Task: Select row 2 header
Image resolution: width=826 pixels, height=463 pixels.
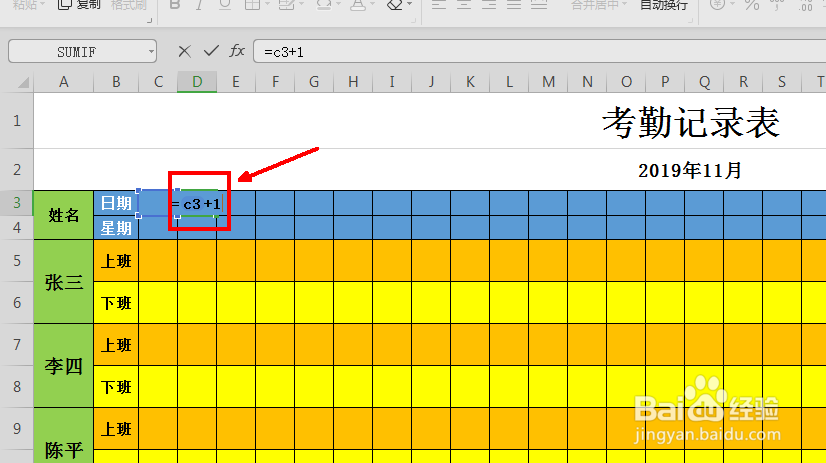Action: coord(17,170)
